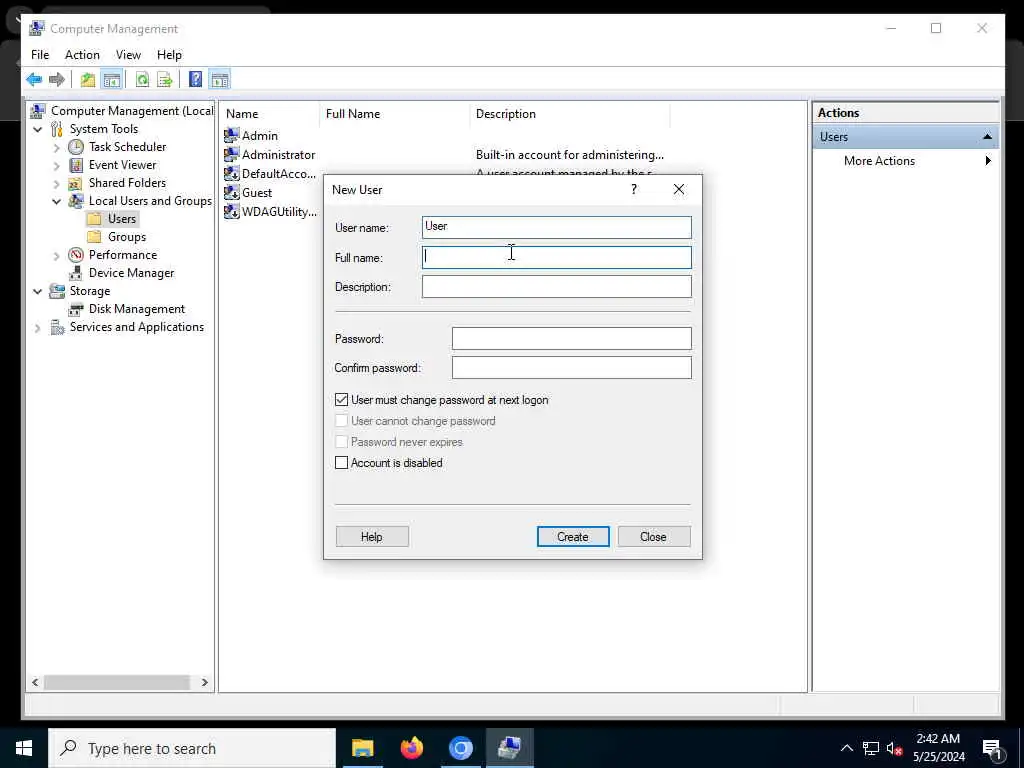Click the Export List toolbar icon
Image resolution: width=1024 pixels, height=768 pixels.
coord(165,80)
